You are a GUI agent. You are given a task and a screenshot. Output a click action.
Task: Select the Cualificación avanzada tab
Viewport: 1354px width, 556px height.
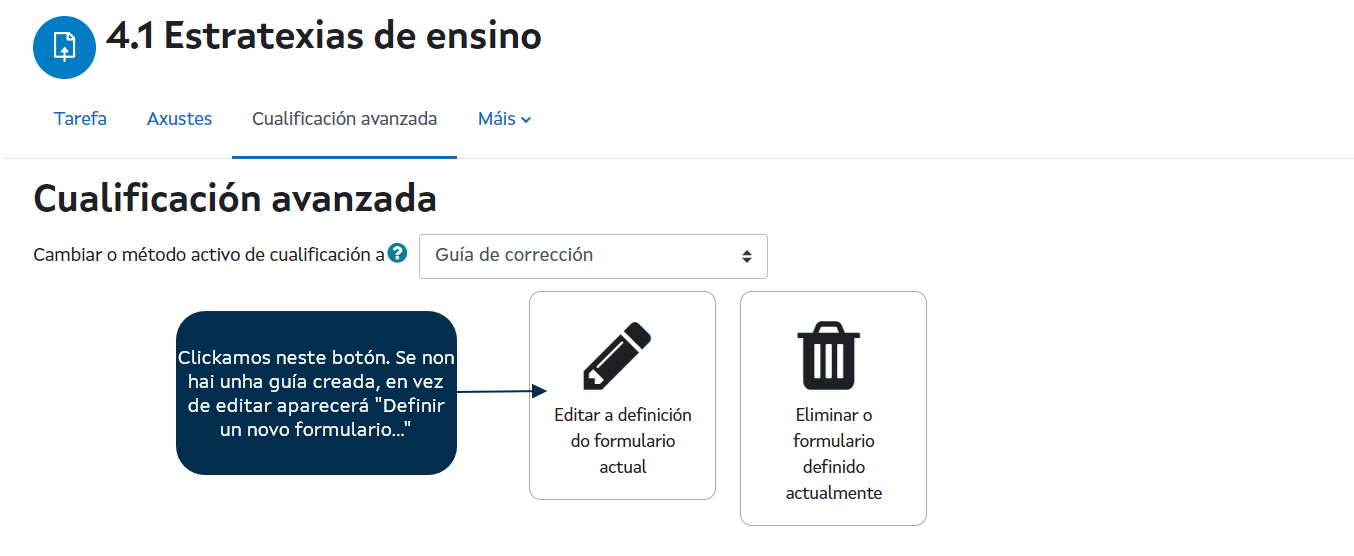pyautogui.click(x=344, y=119)
